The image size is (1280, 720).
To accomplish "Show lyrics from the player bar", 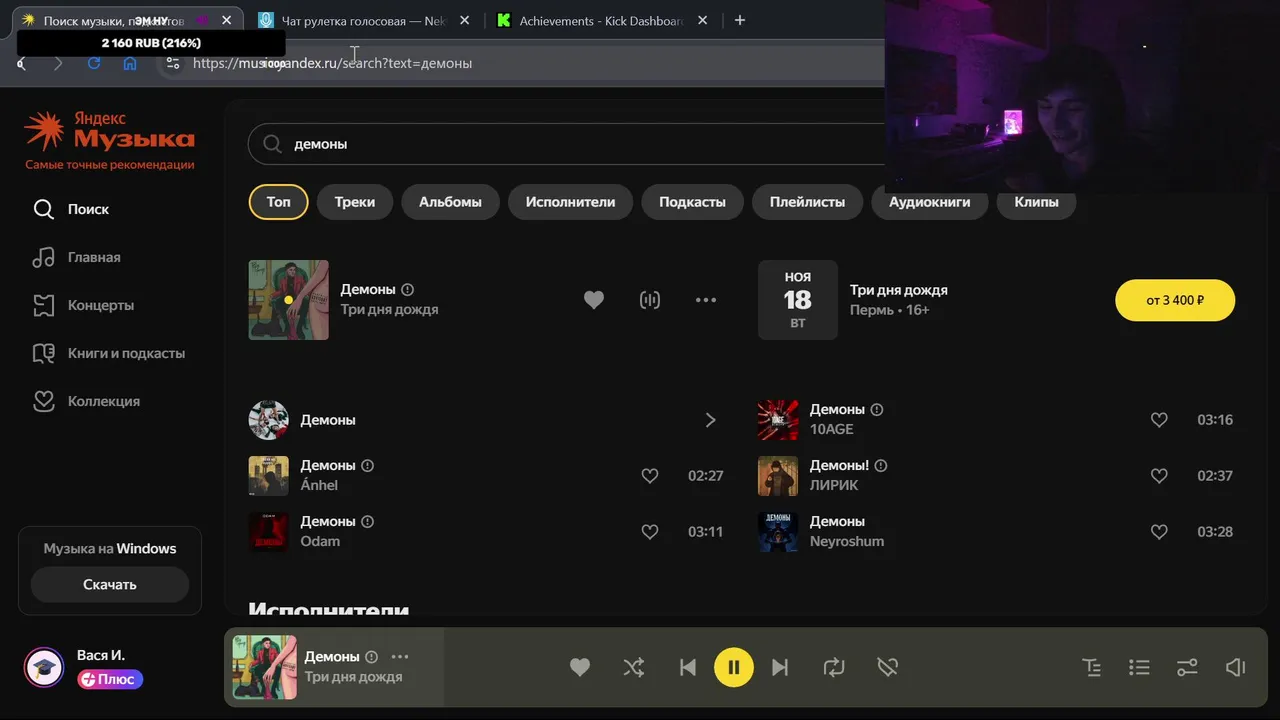I will tap(1092, 667).
